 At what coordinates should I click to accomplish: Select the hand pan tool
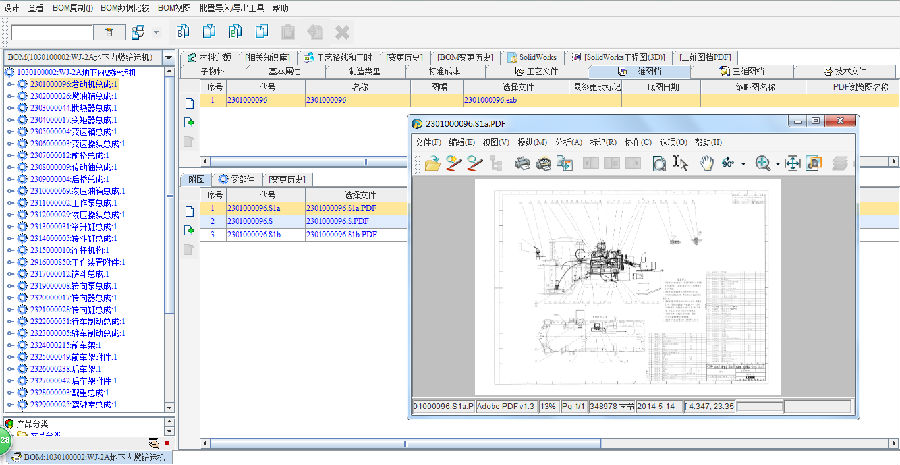tap(706, 162)
